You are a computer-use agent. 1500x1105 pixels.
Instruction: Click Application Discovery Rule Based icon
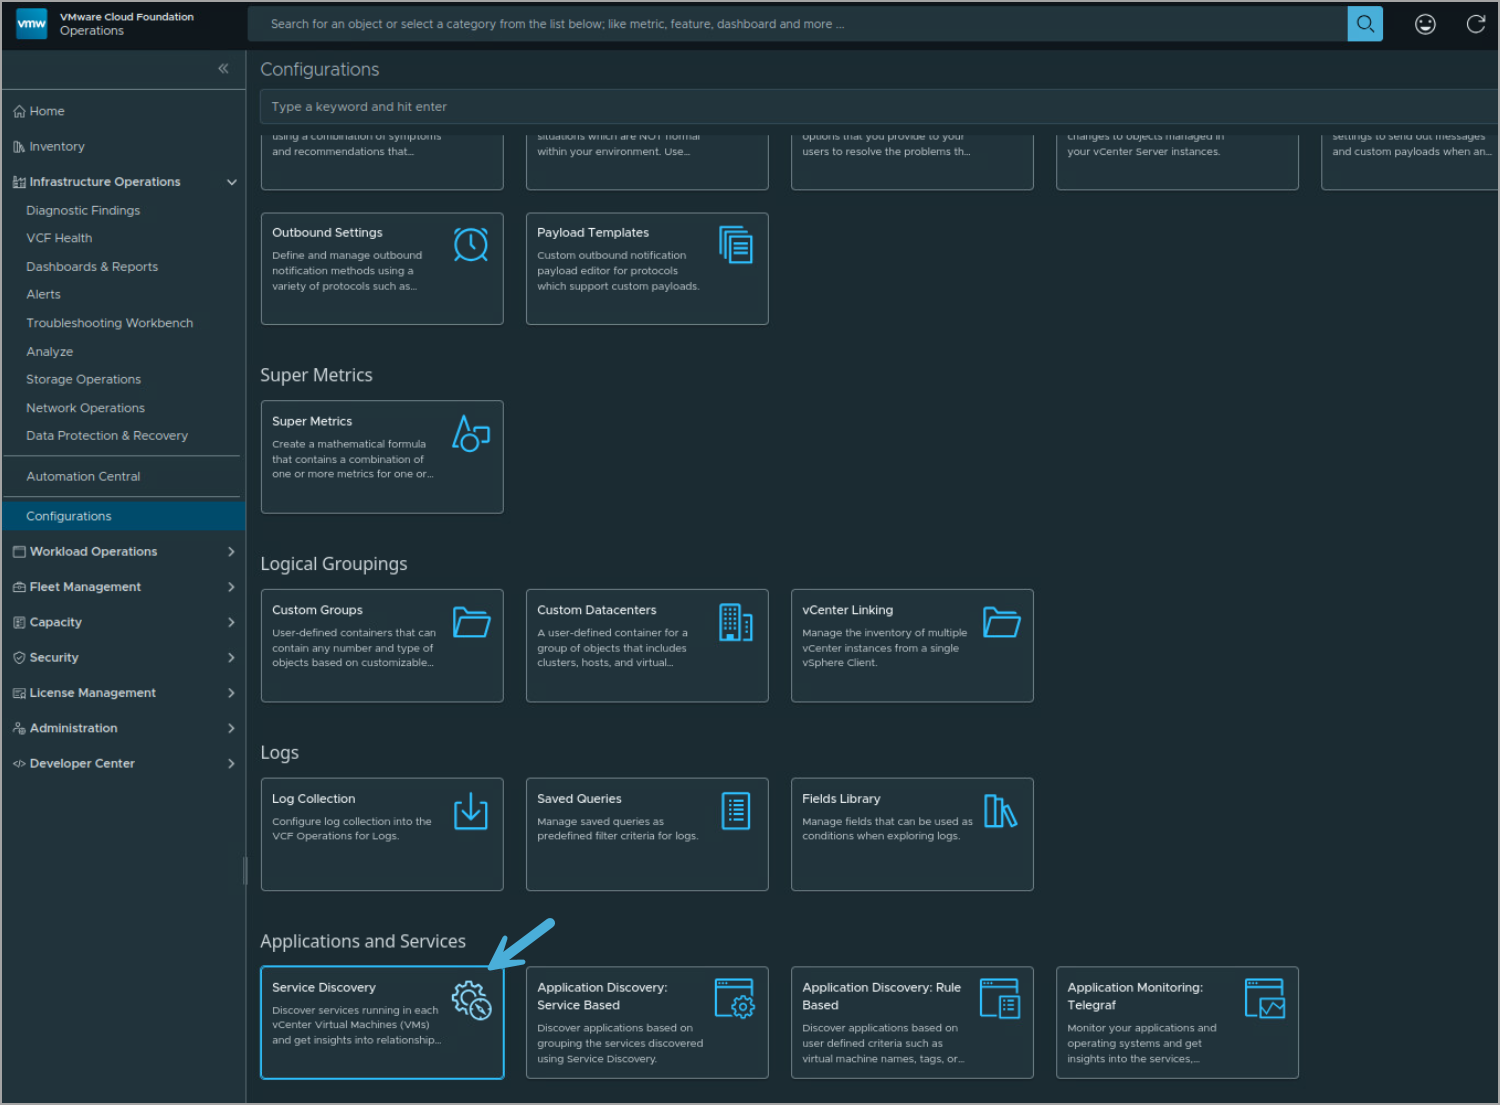tap(1001, 998)
